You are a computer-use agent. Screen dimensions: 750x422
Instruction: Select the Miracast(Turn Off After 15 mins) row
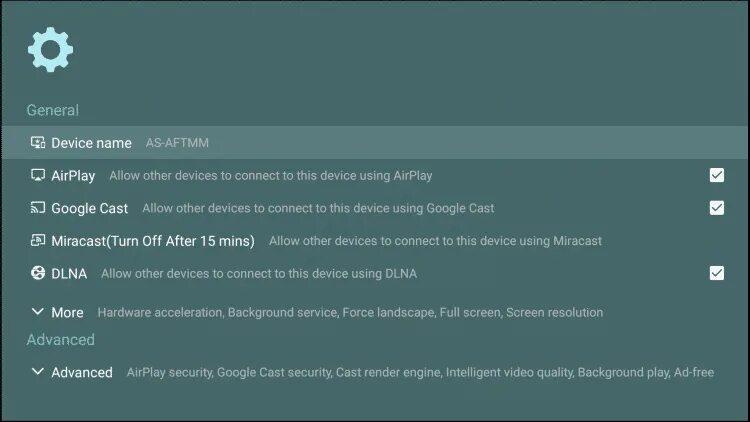point(153,241)
